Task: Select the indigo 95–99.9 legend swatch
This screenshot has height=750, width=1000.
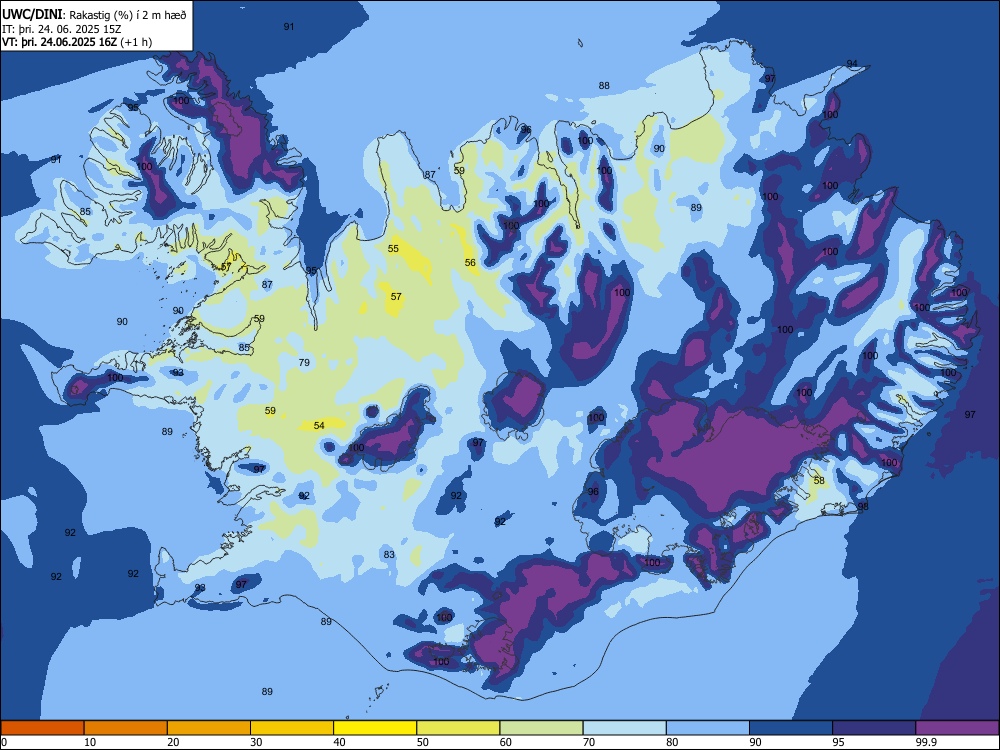Action: (874, 728)
